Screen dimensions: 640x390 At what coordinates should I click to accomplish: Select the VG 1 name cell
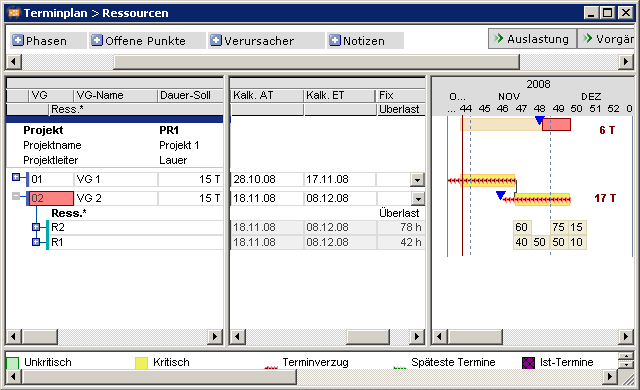[116, 179]
